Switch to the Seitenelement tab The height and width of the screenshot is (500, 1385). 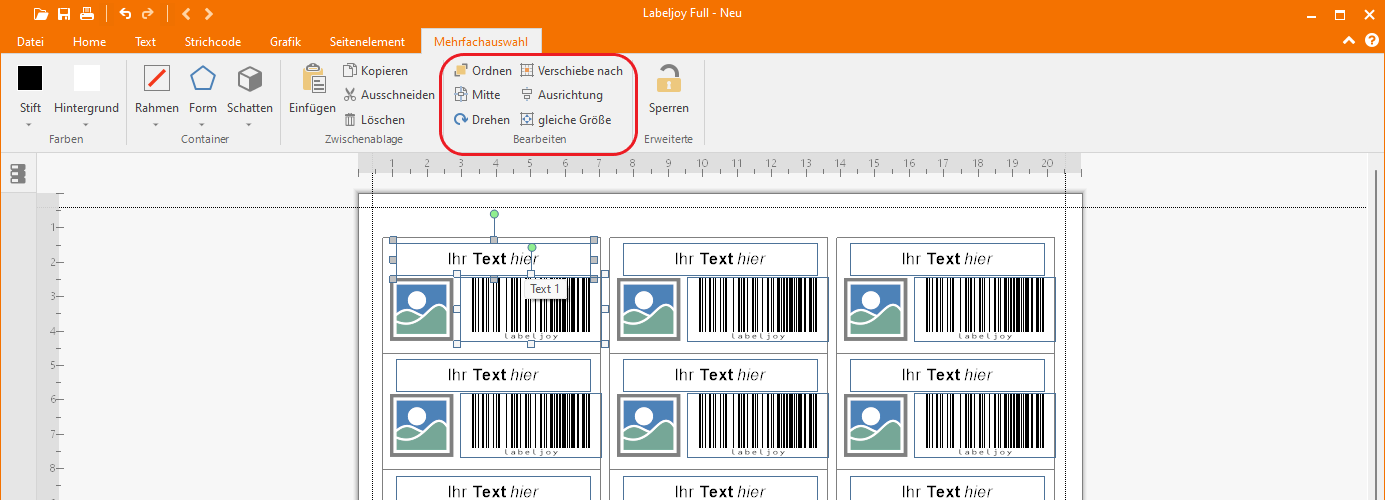367,42
